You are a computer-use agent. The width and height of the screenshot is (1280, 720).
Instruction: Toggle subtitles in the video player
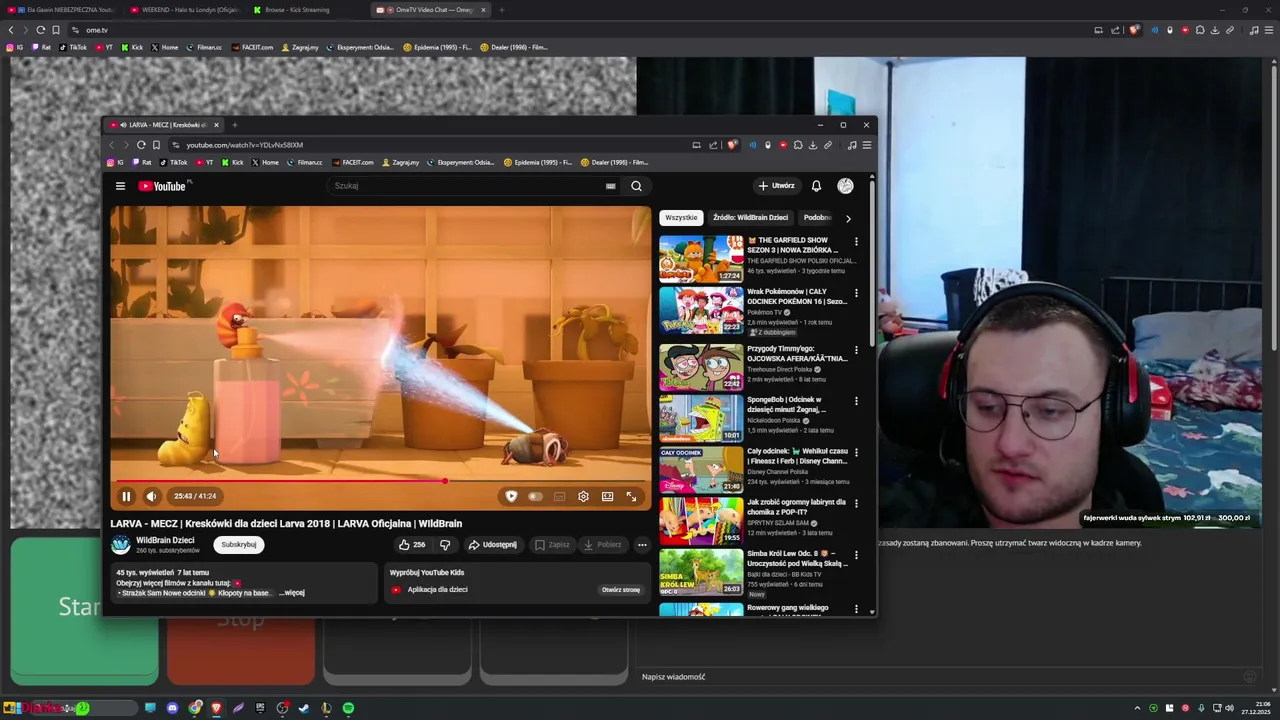pos(559,496)
